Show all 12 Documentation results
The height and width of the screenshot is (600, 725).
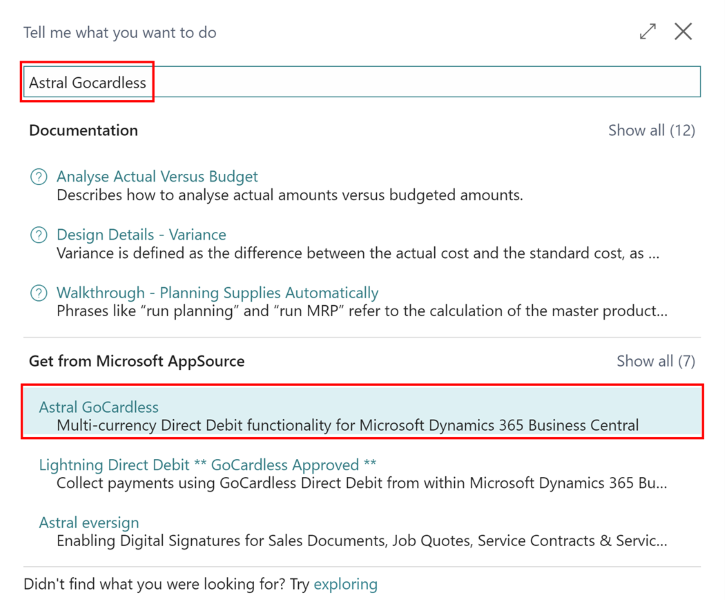click(651, 130)
